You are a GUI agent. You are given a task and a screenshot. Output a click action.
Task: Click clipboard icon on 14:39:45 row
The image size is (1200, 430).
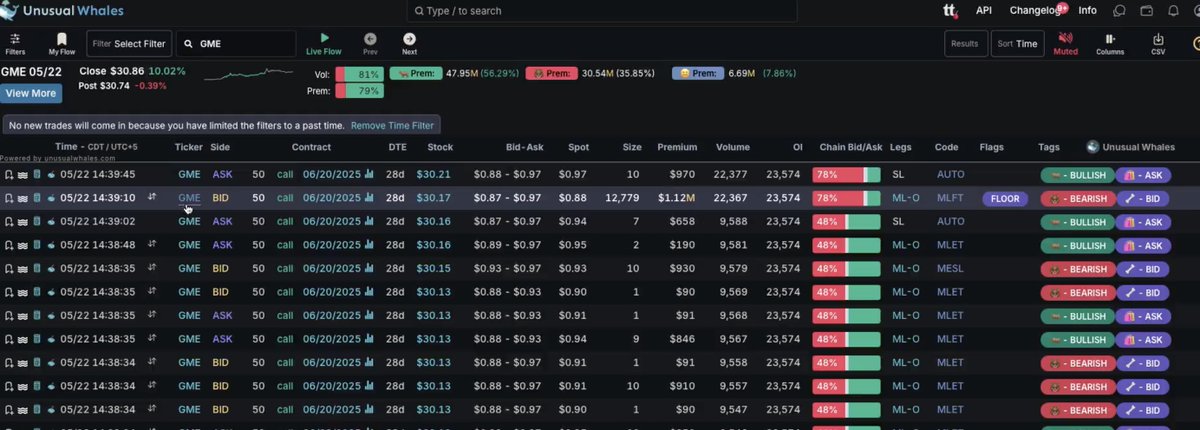pos(36,174)
